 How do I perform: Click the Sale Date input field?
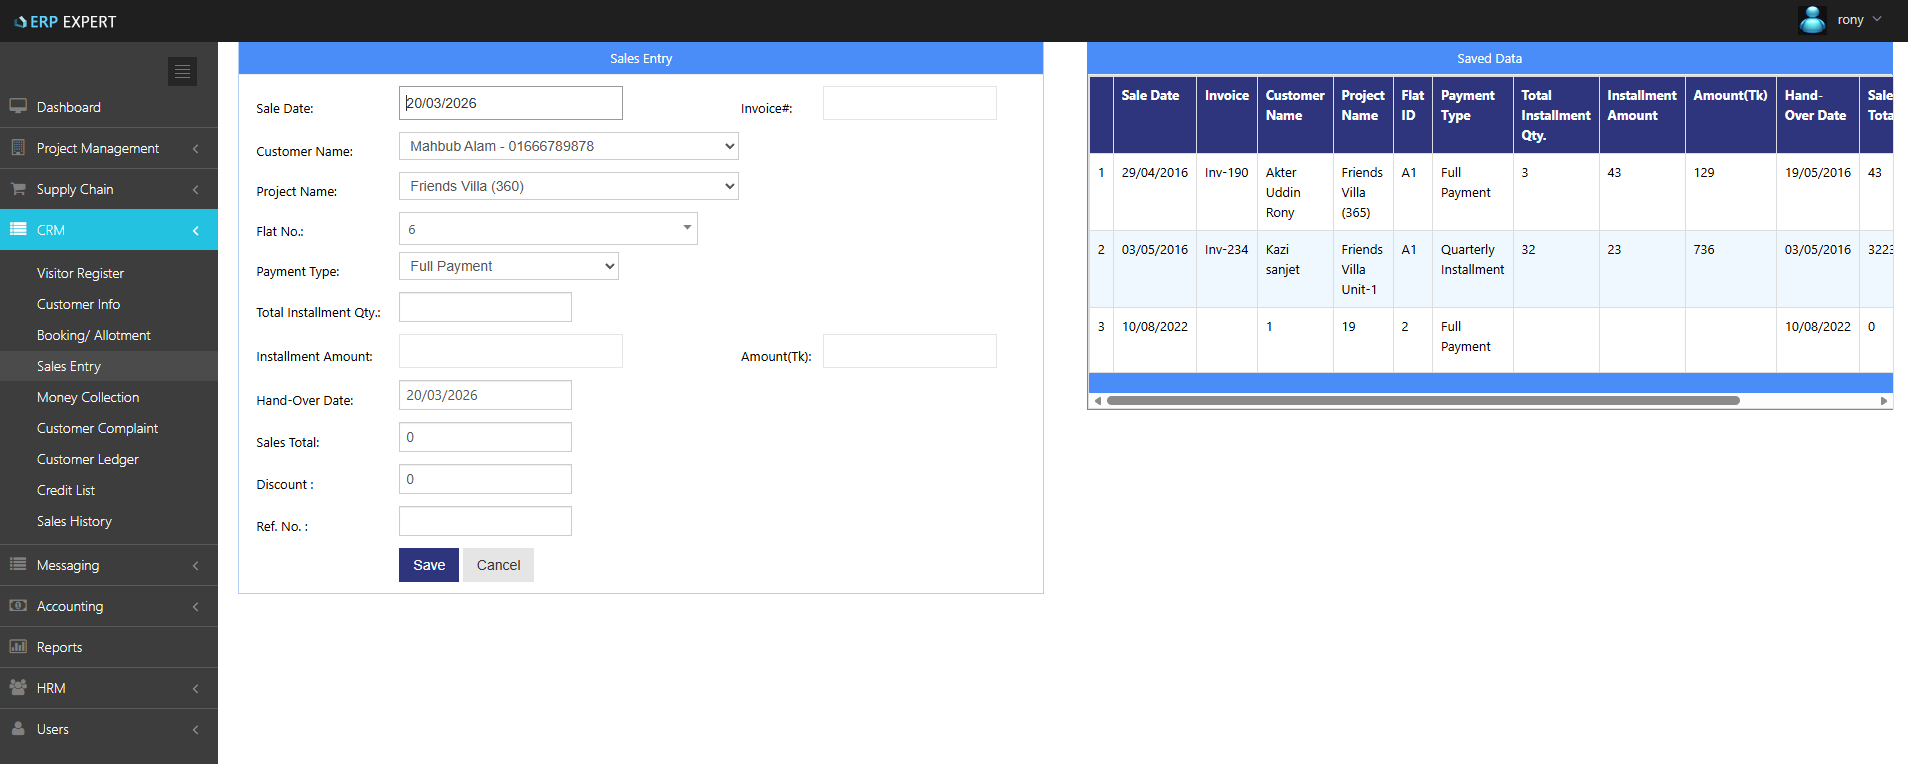tap(510, 103)
